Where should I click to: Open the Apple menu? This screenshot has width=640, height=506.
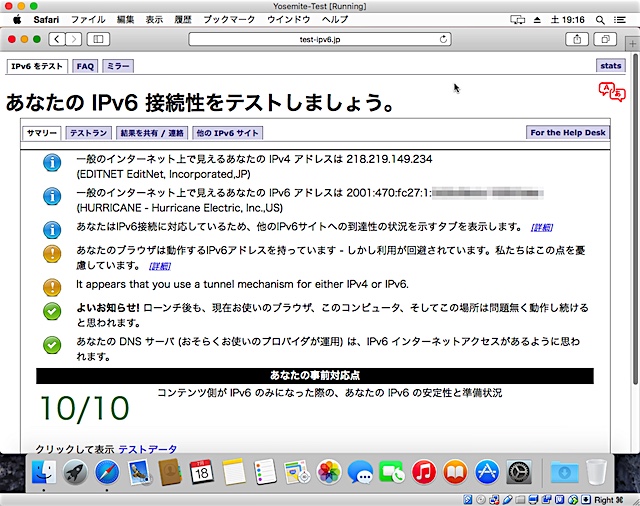pos(17,19)
